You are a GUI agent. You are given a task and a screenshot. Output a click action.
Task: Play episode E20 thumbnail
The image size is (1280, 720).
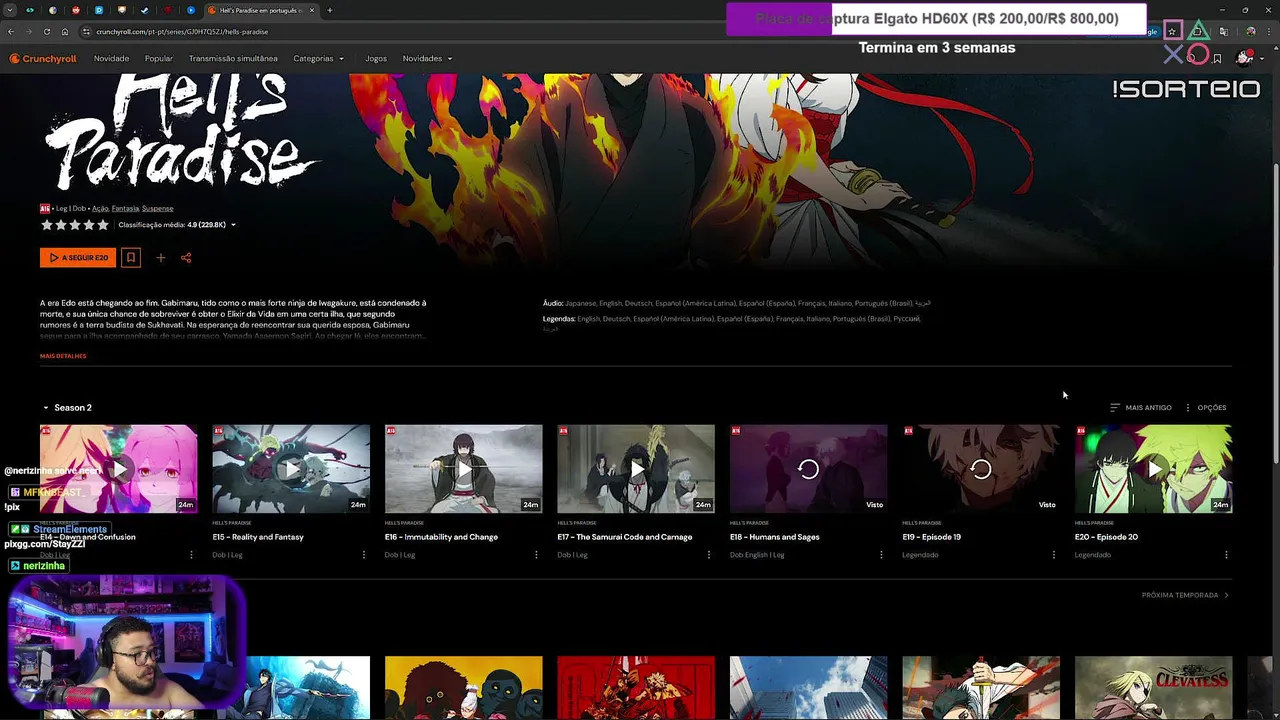point(1154,469)
